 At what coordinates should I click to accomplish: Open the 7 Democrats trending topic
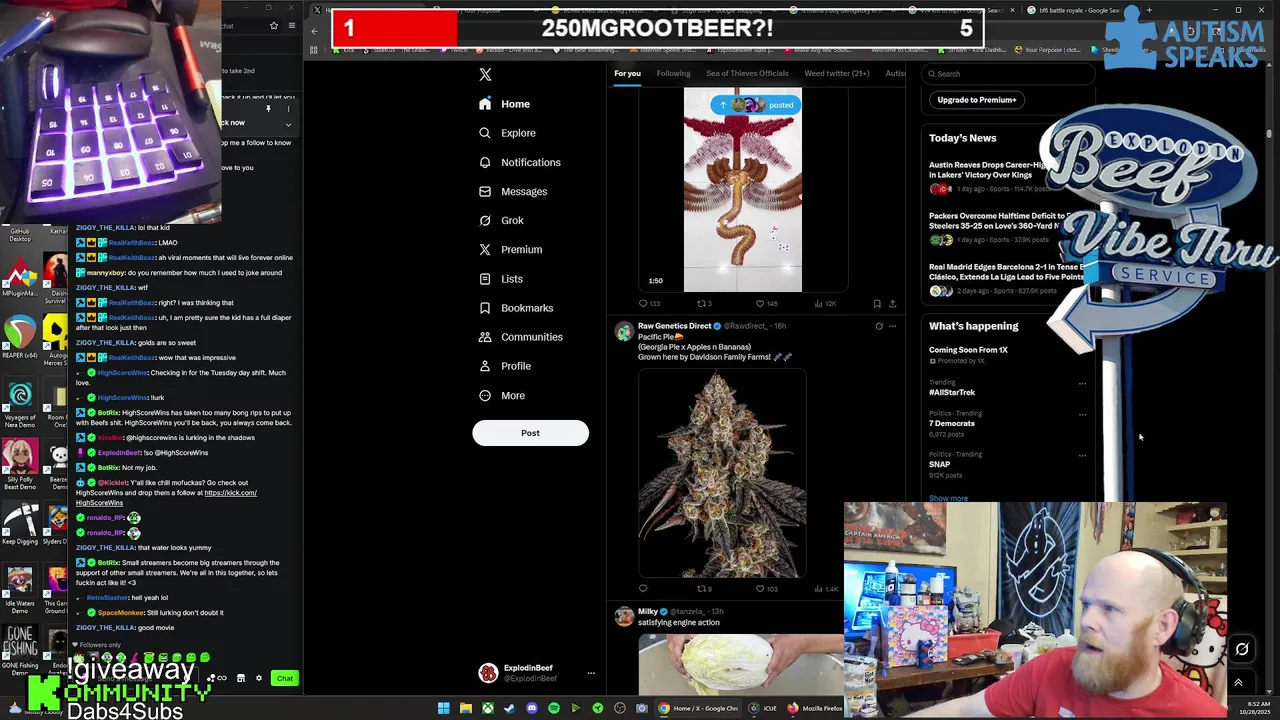point(952,424)
